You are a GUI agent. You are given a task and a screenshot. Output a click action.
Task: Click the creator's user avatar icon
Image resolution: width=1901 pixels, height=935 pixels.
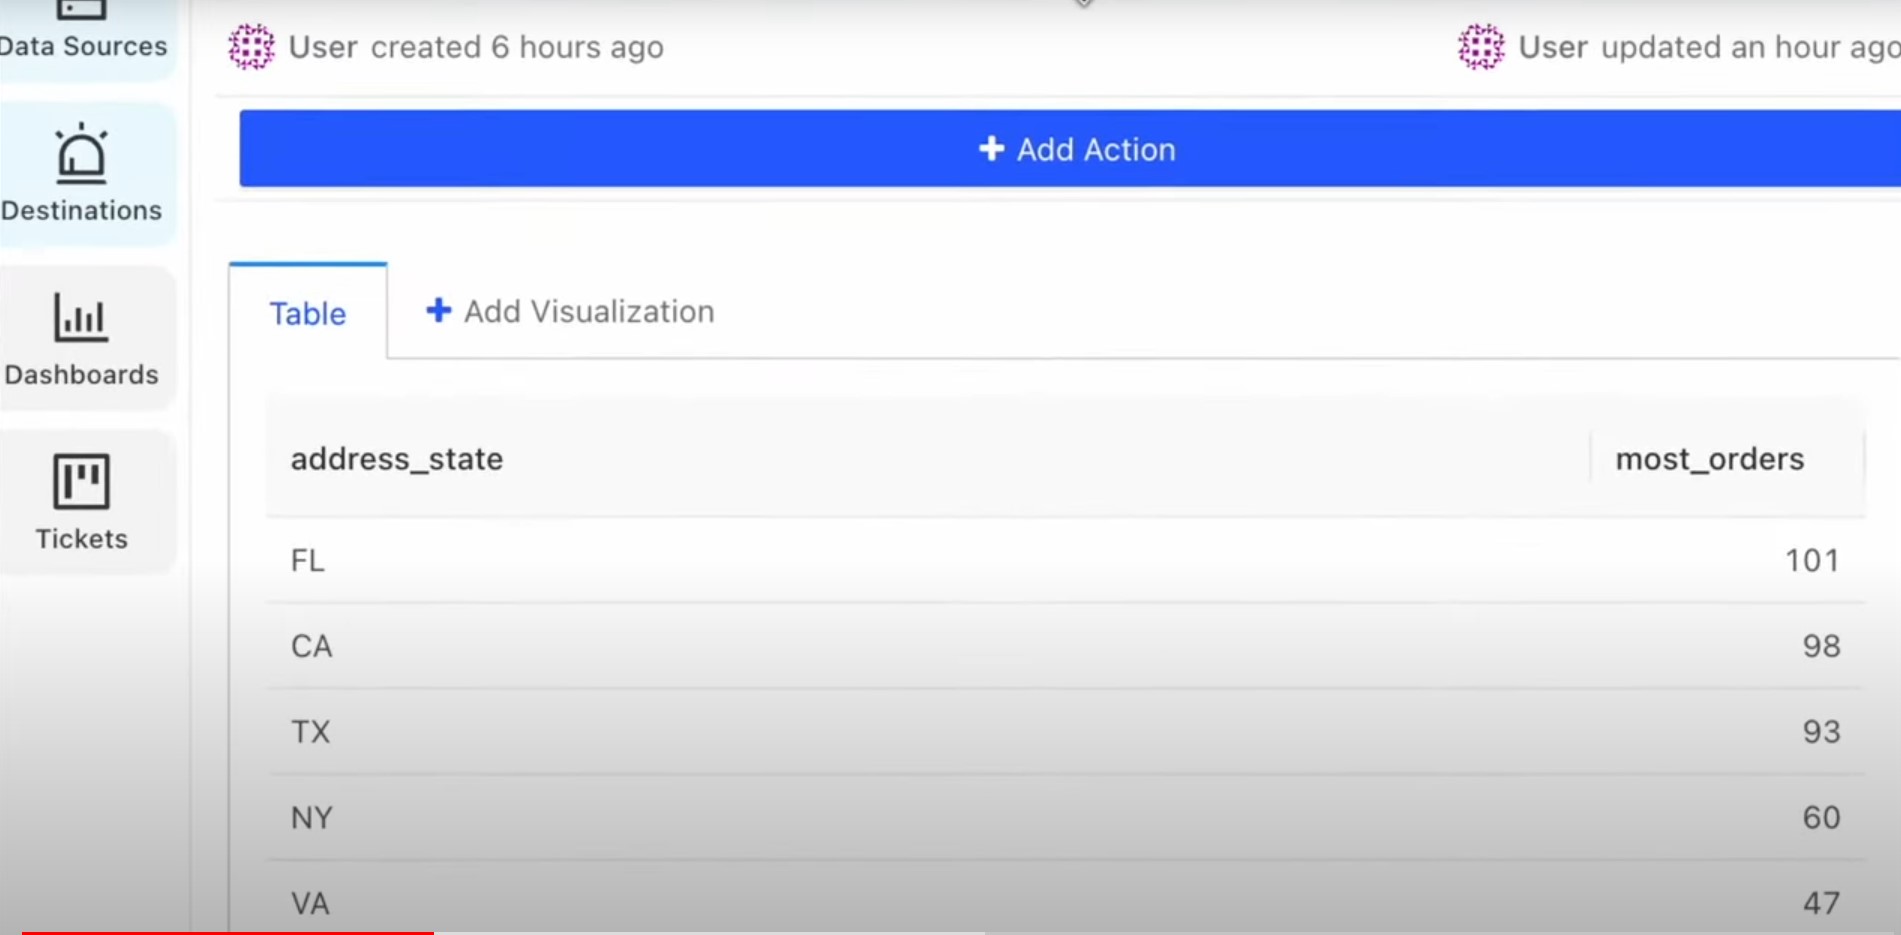tap(251, 47)
